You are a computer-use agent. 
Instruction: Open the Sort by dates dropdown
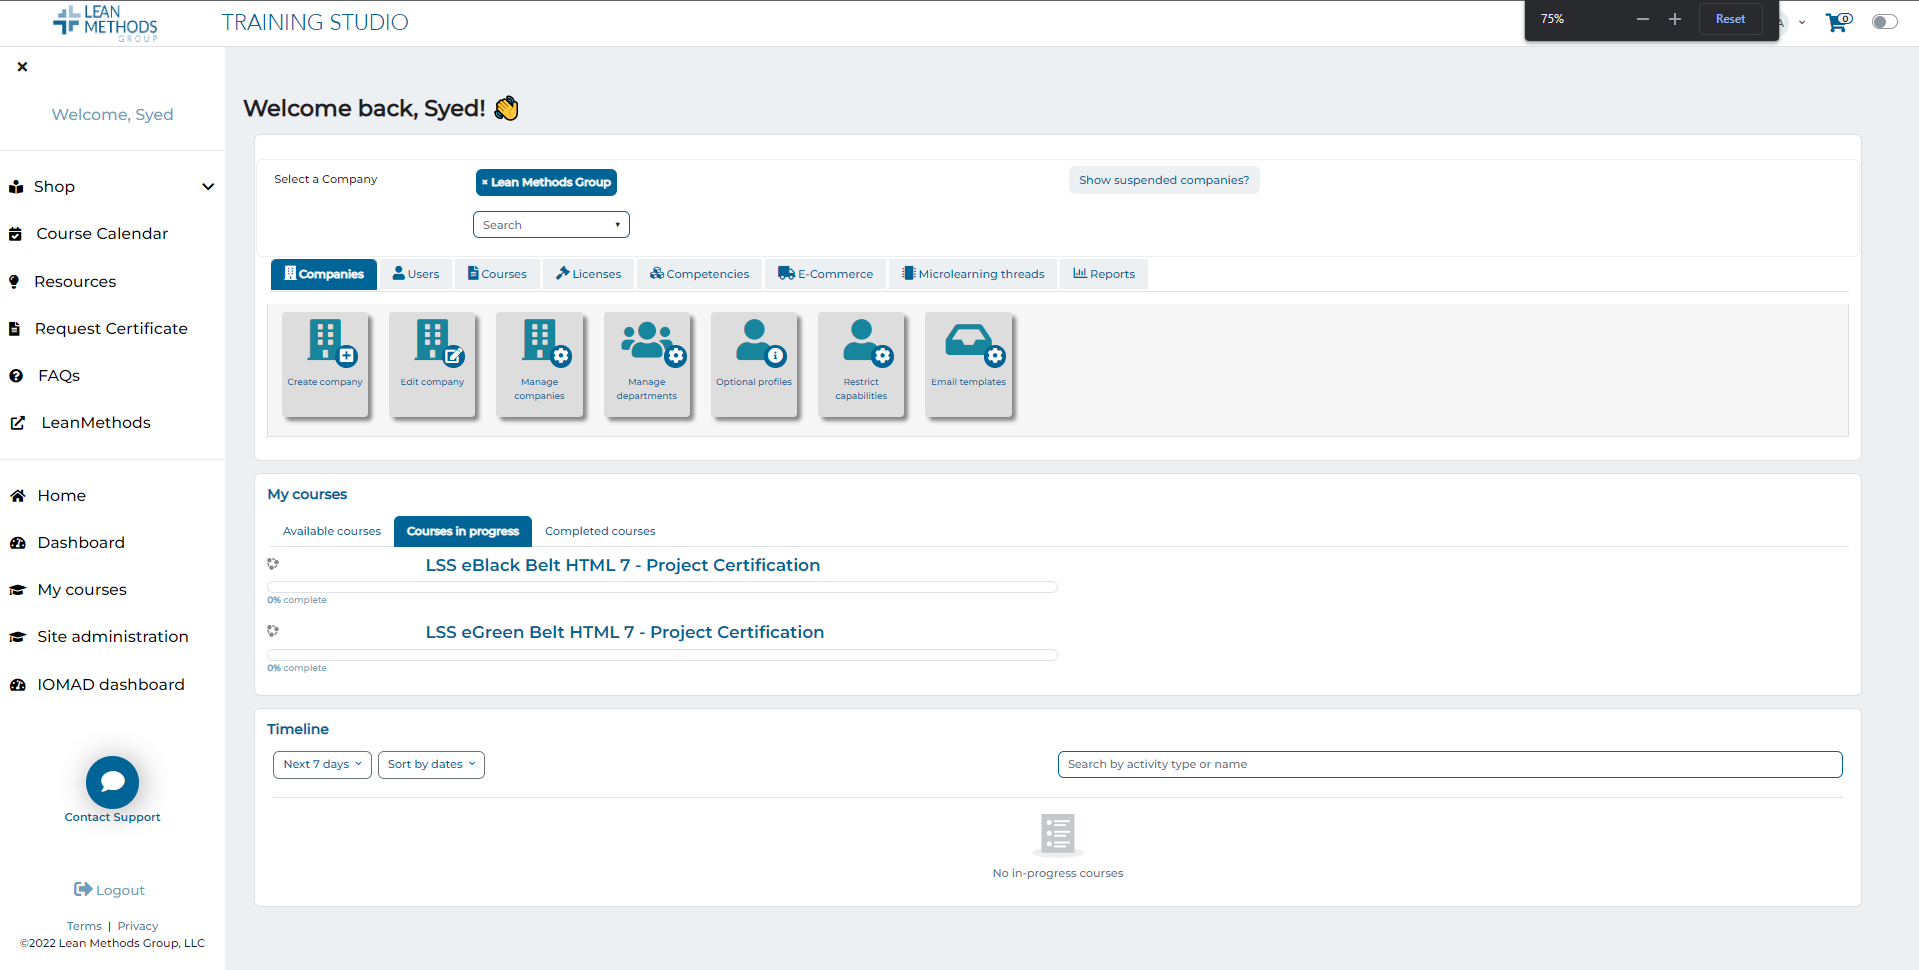tap(431, 765)
